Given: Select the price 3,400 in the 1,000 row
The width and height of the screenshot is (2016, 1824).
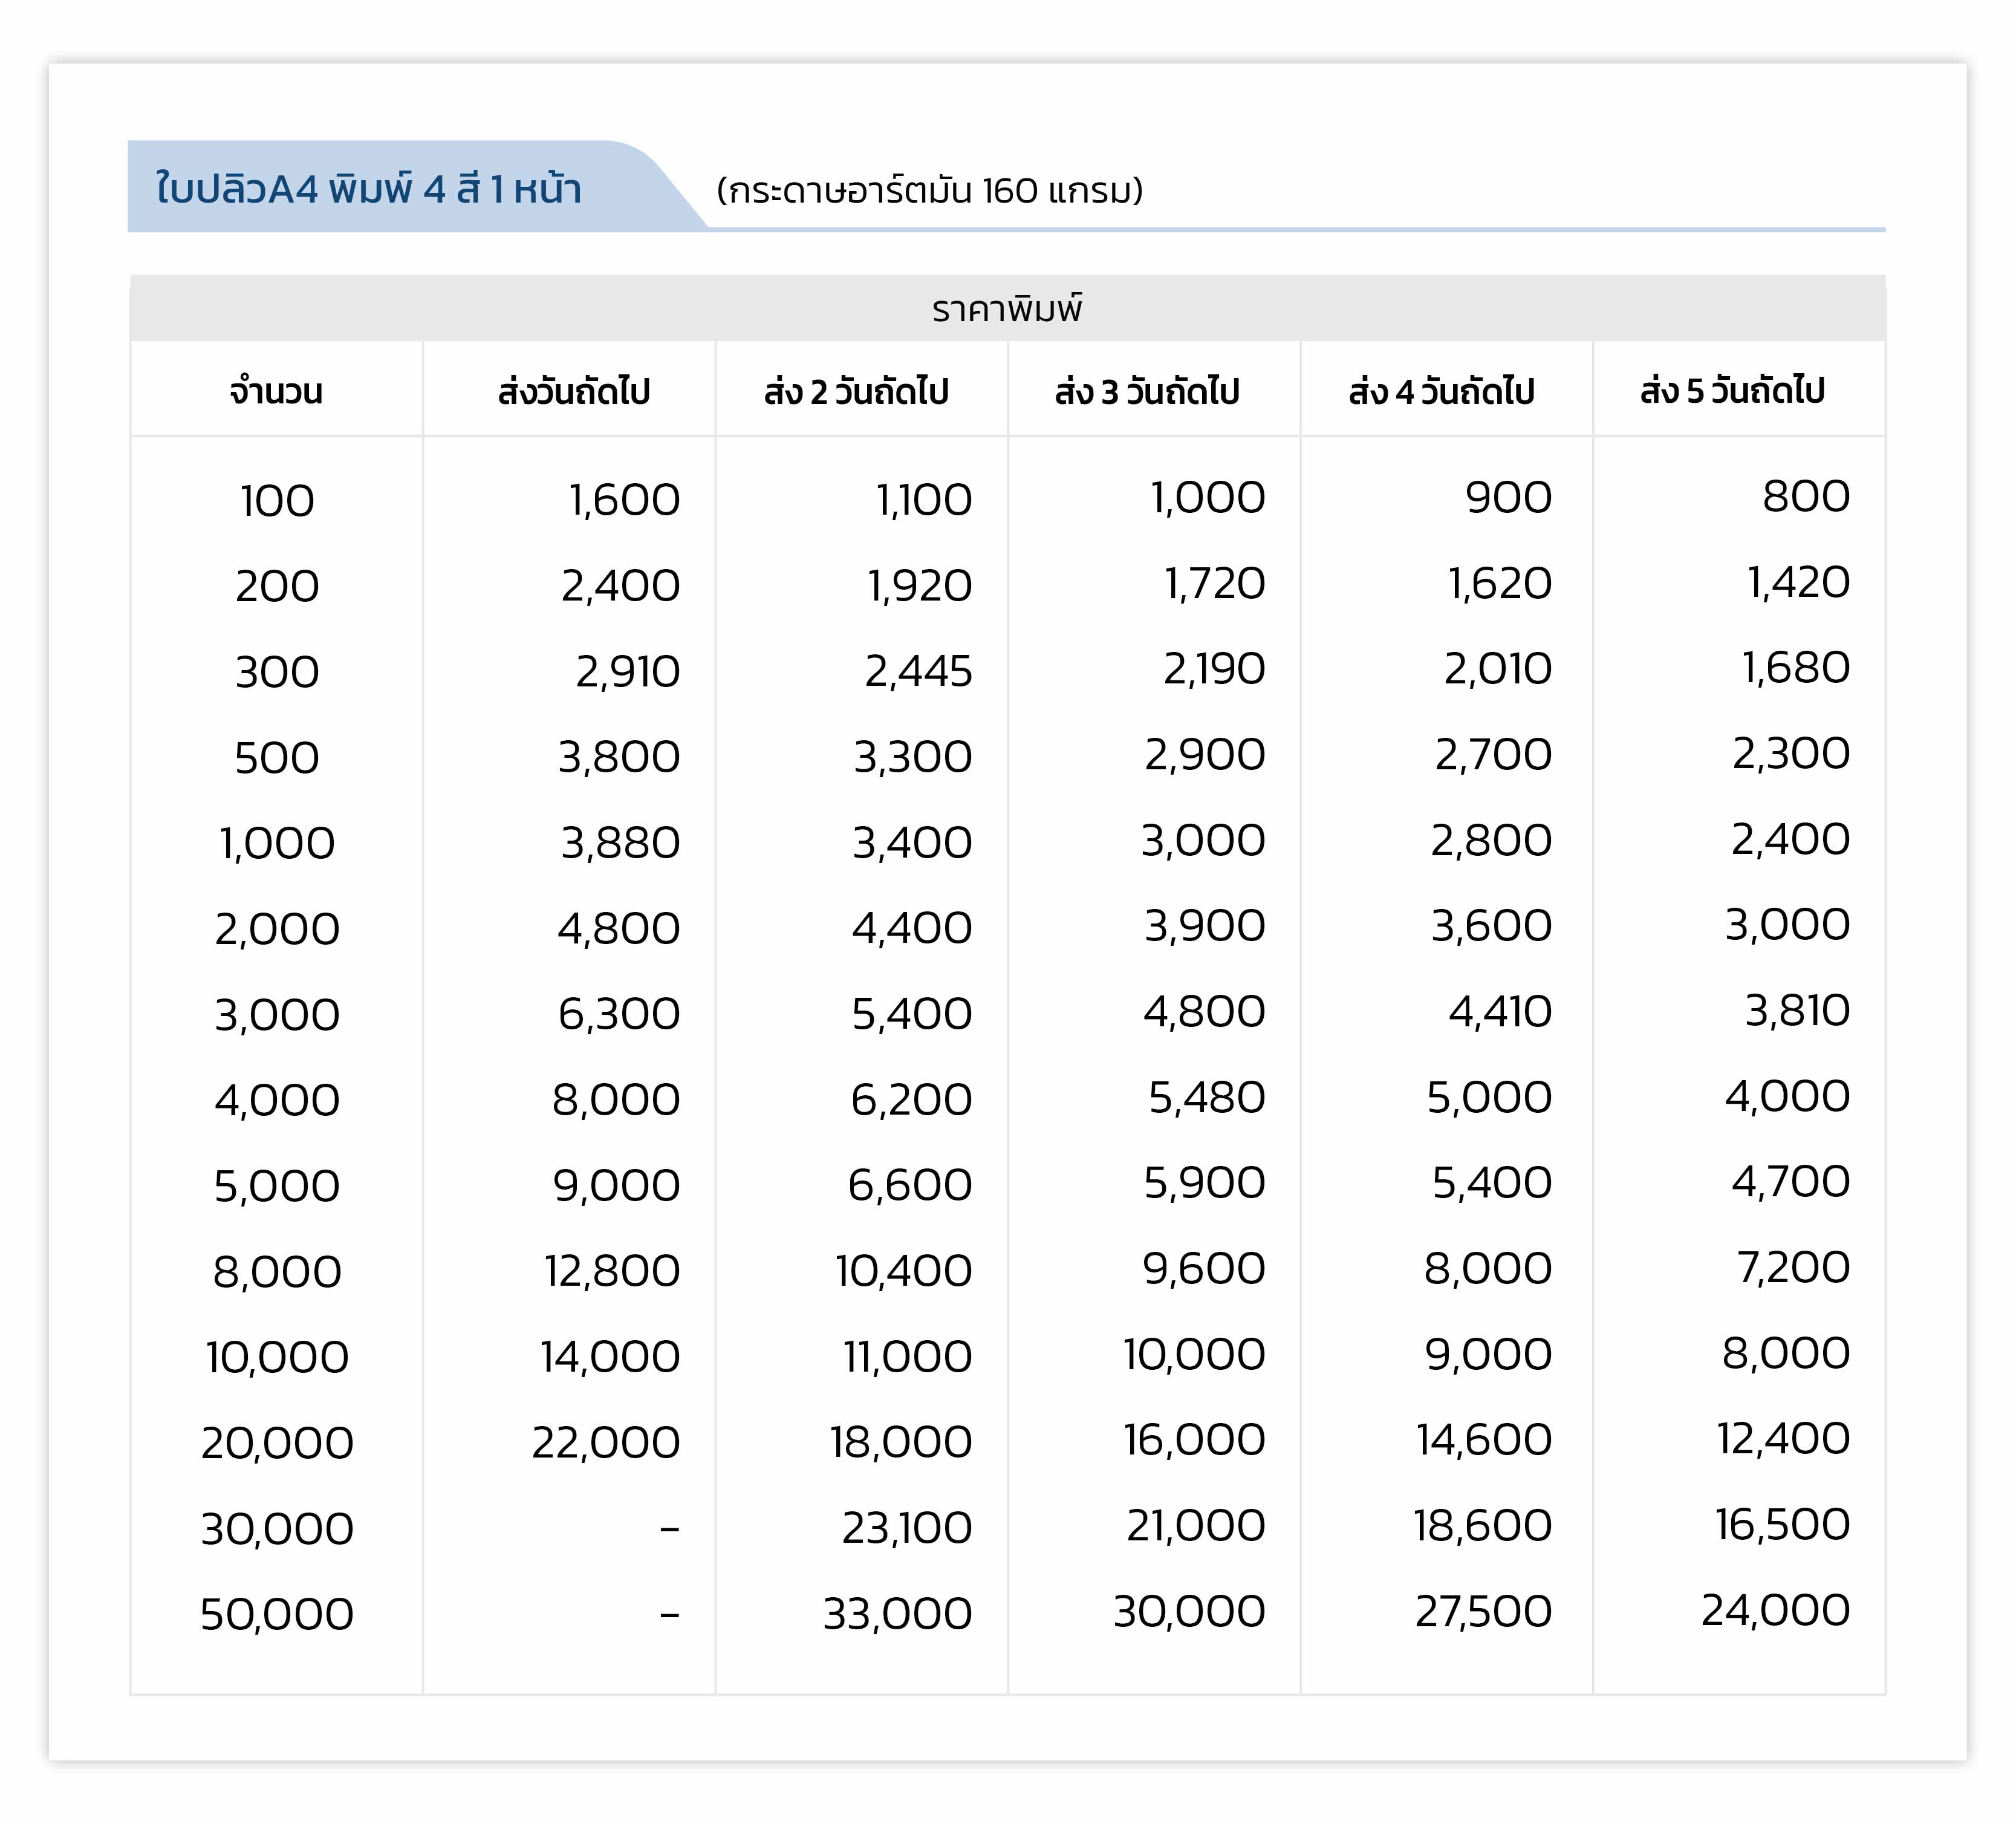Looking at the screenshot, I should [912, 843].
